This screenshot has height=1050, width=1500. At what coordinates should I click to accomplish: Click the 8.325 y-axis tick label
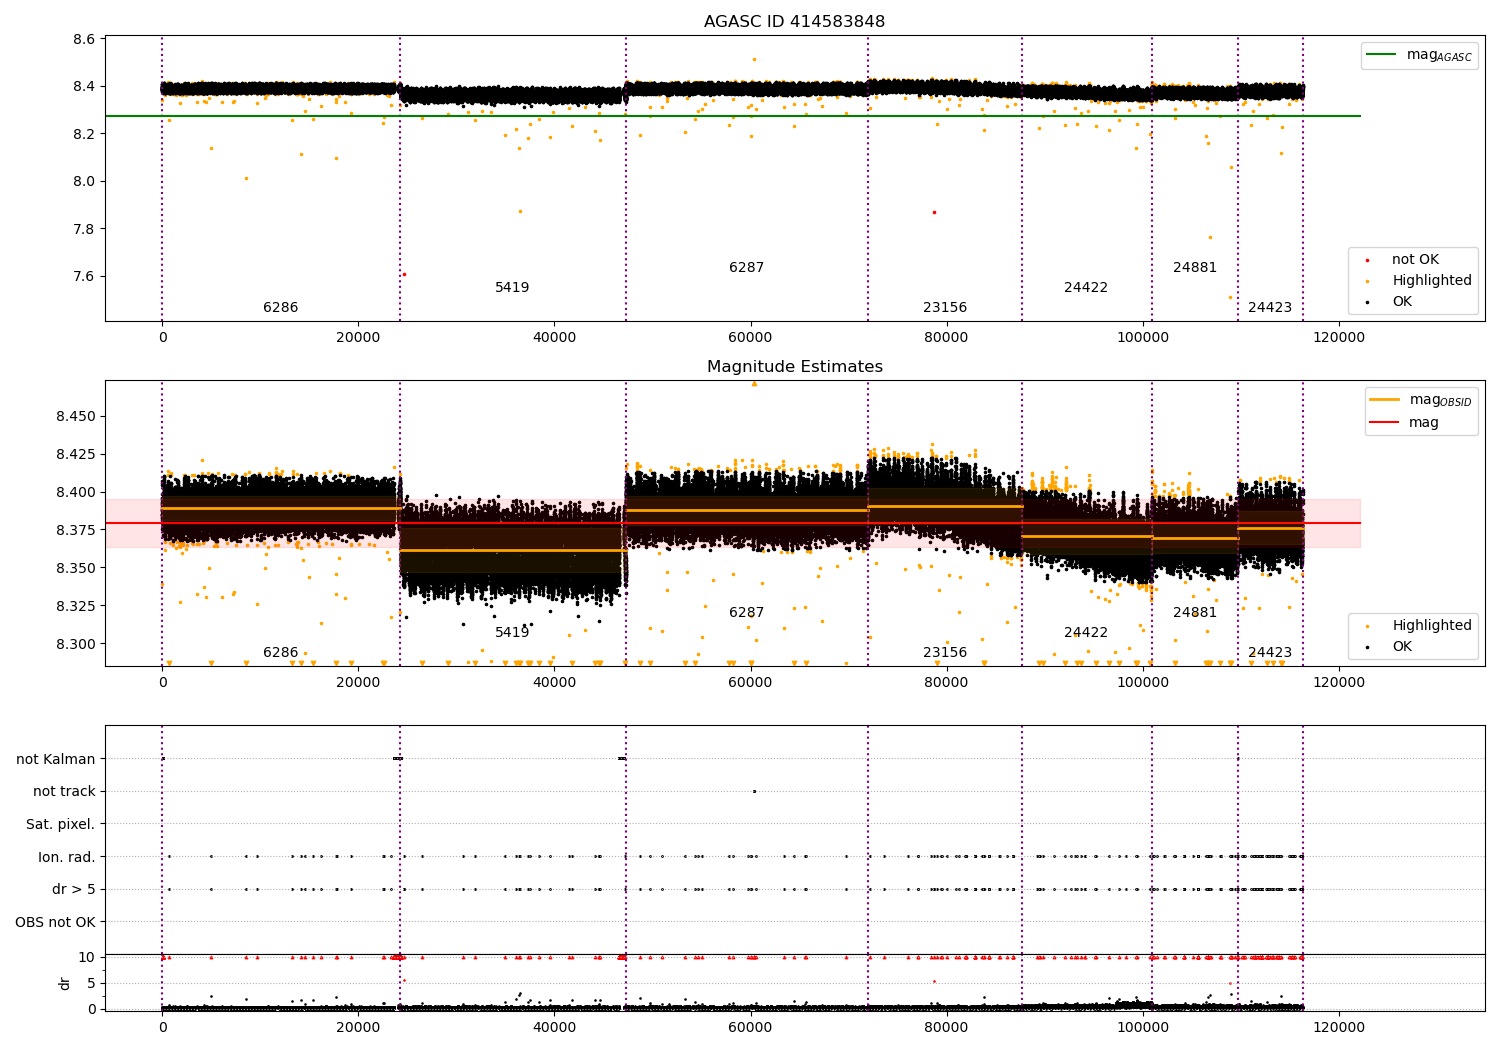pos(76,607)
